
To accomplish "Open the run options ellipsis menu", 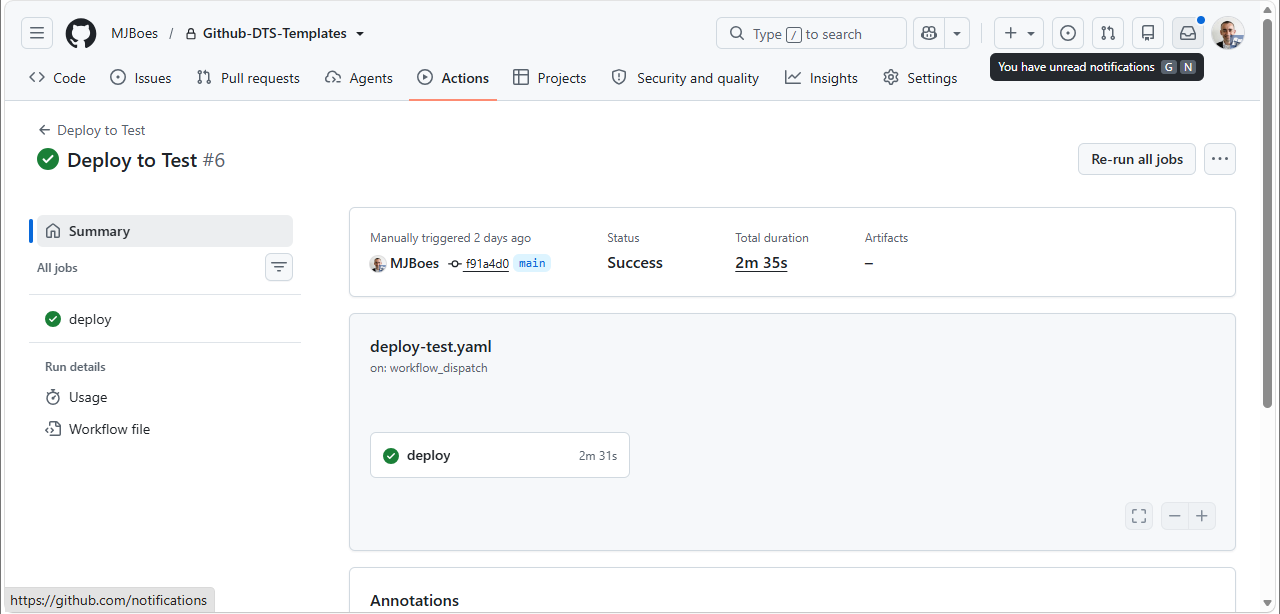I will [x=1220, y=159].
